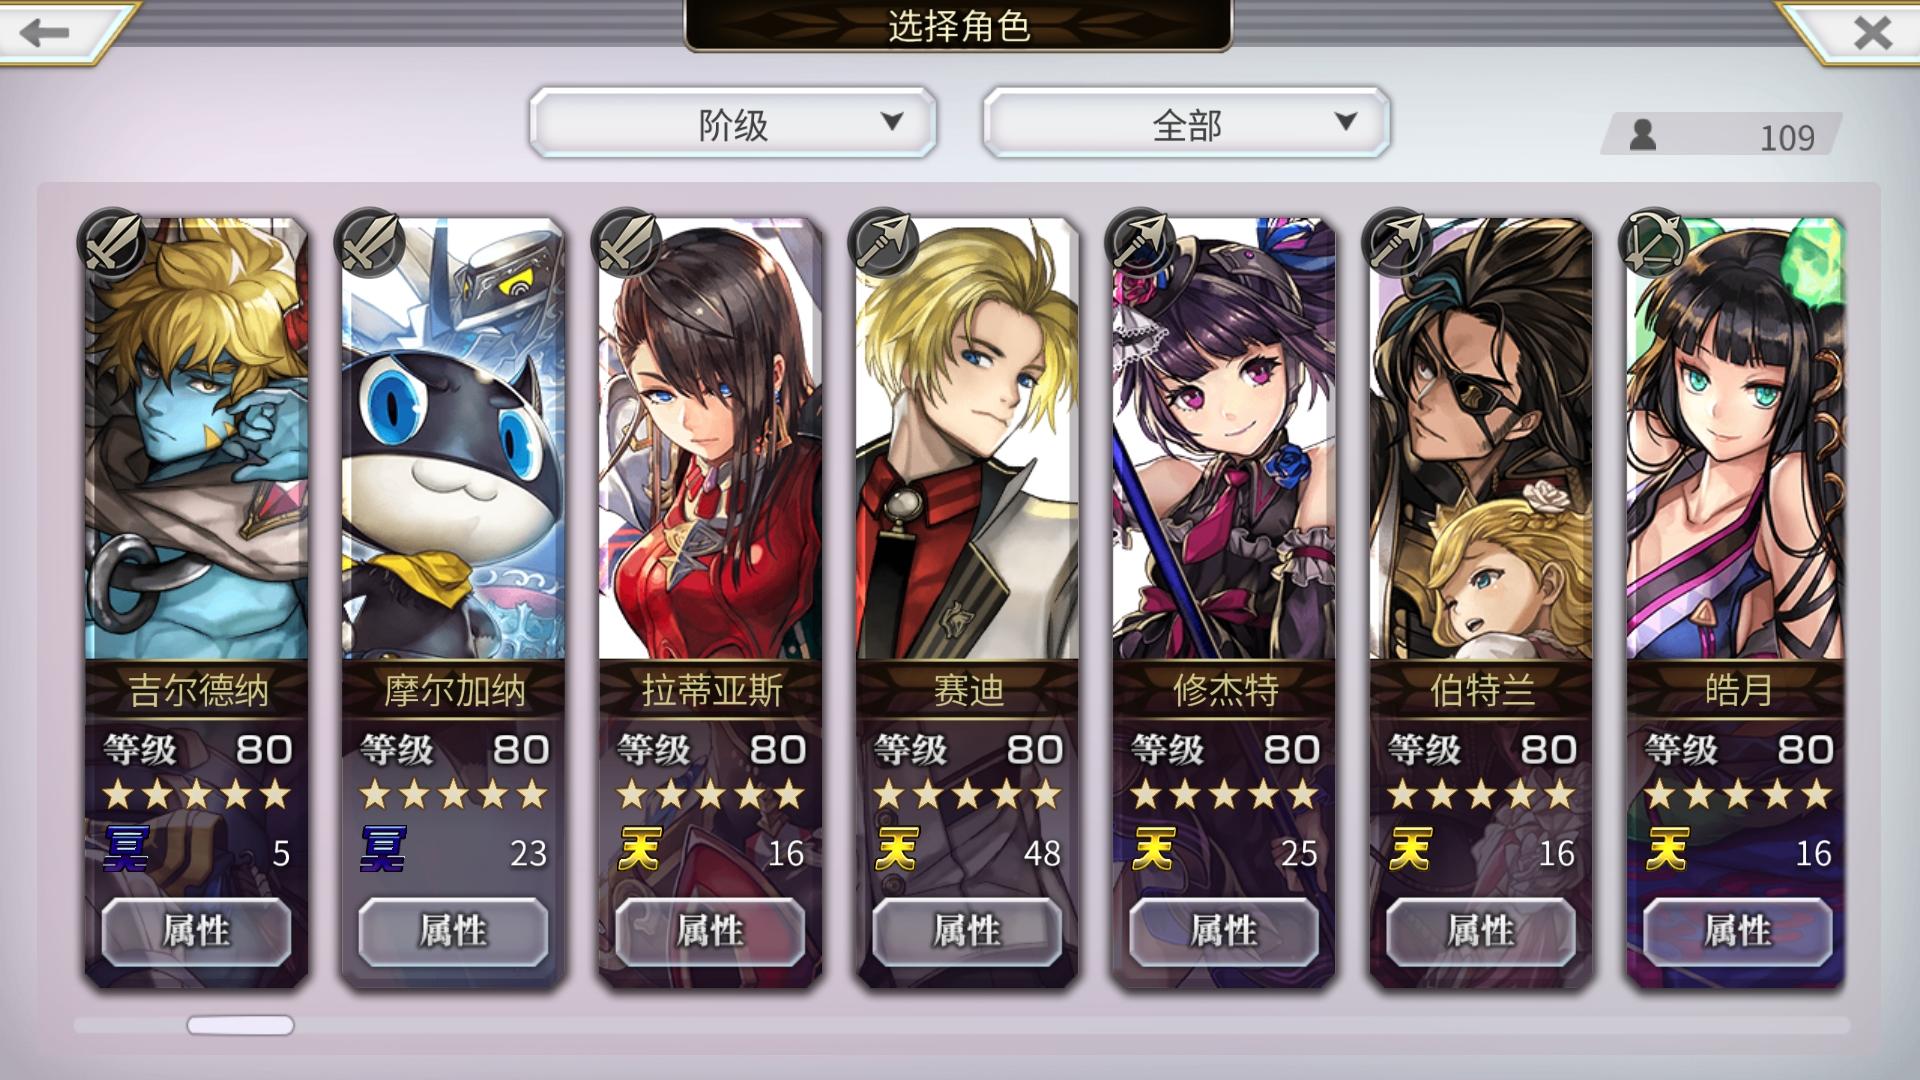Image resolution: width=1920 pixels, height=1080 pixels.
Task: Click the arrow on the 全部 dropdown
Action: [x=1346, y=121]
